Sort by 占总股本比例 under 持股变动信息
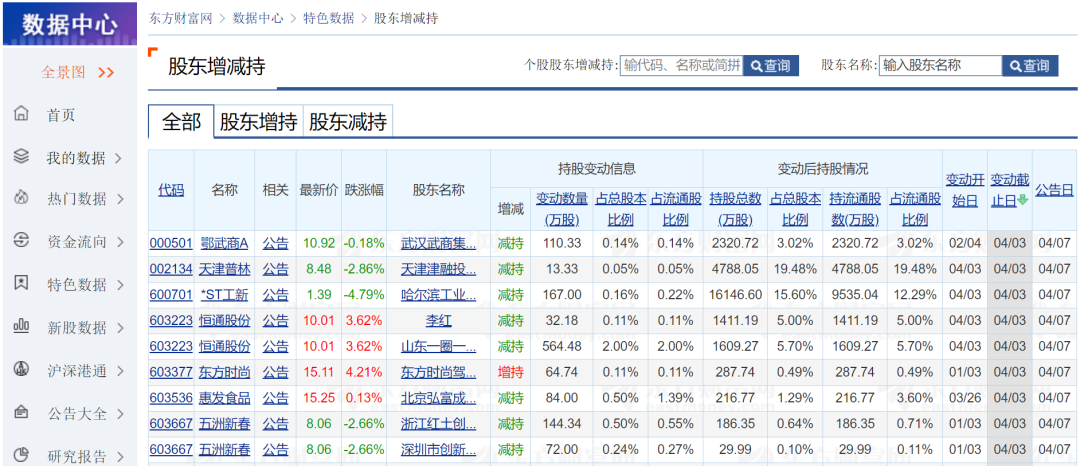This screenshot has width=1080, height=466. point(620,209)
